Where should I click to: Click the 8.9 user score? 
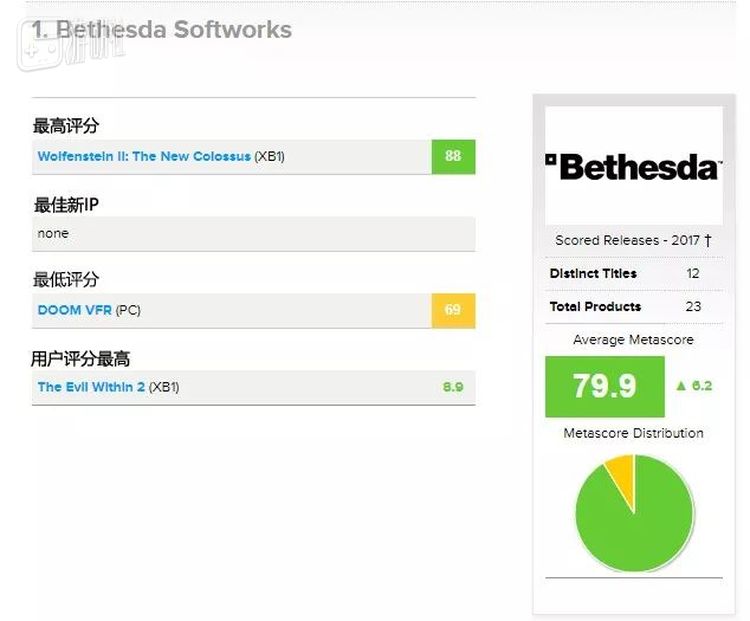pos(453,387)
